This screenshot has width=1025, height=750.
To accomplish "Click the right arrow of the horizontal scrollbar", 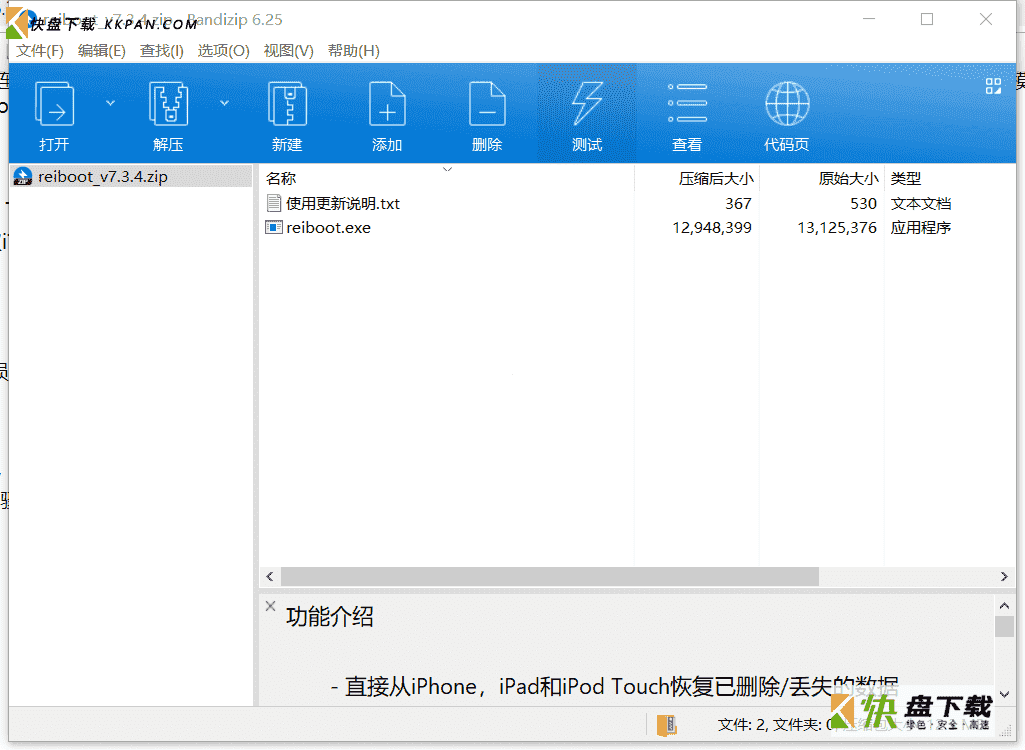I will 1004,576.
